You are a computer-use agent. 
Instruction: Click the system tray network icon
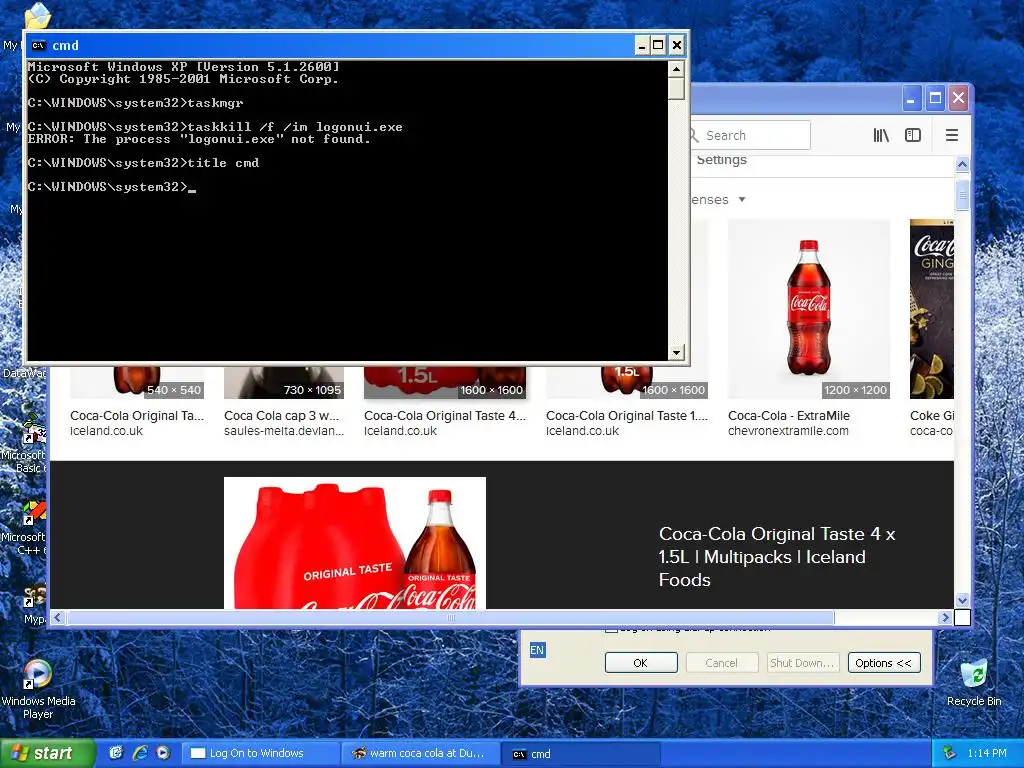(950, 754)
